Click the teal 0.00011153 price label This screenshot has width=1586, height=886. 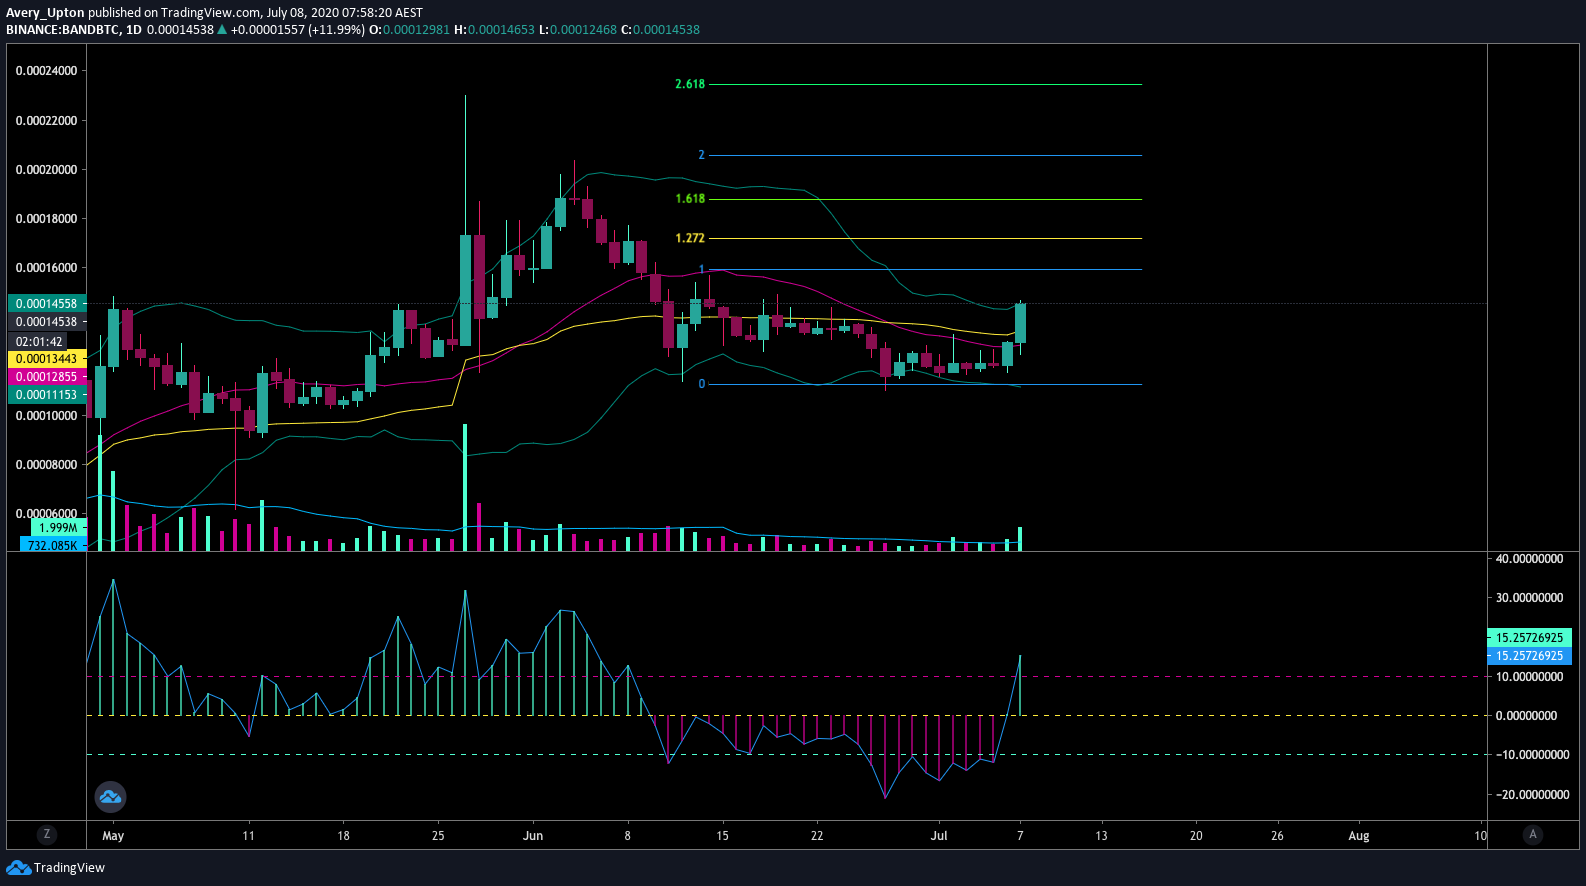click(47, 395)
